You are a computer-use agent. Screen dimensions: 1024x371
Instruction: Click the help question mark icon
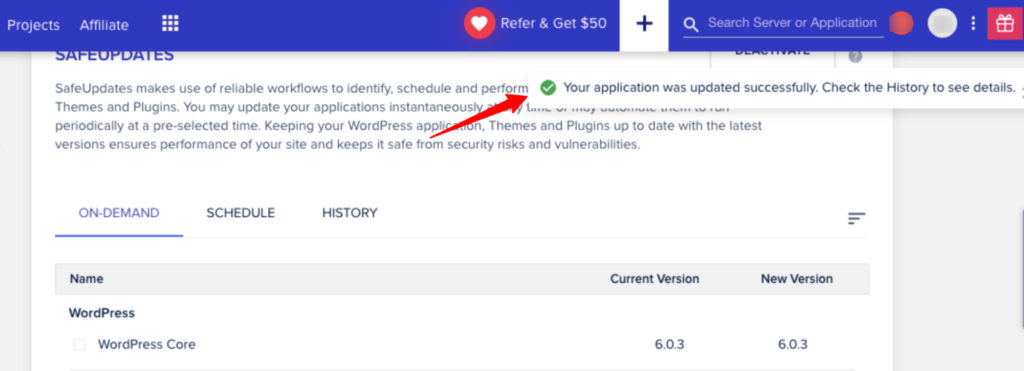point(856,56)
